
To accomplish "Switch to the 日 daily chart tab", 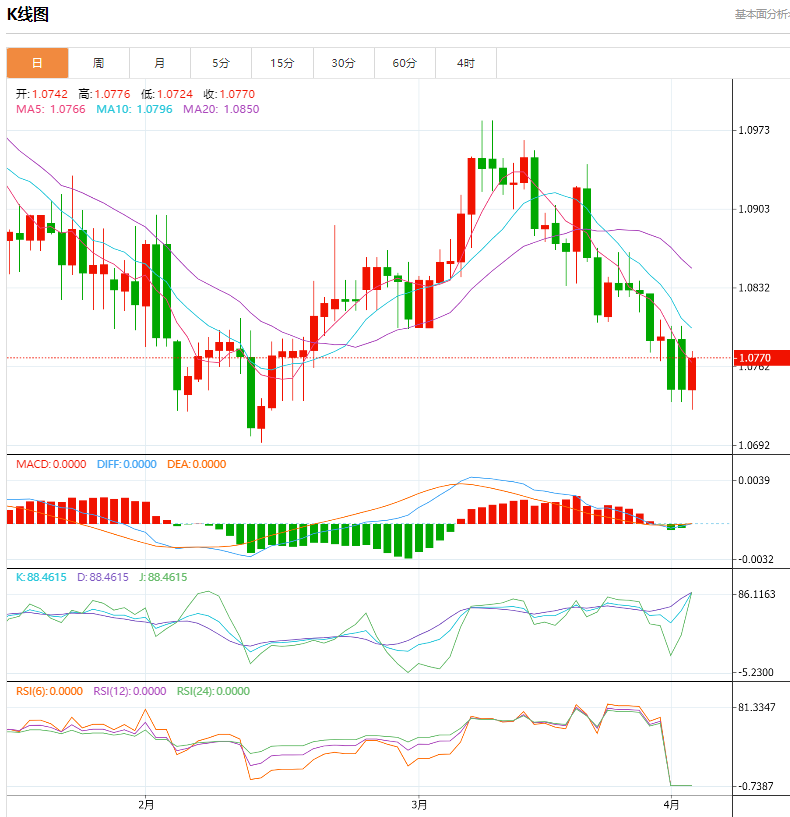I will click(x=37, y=63).
